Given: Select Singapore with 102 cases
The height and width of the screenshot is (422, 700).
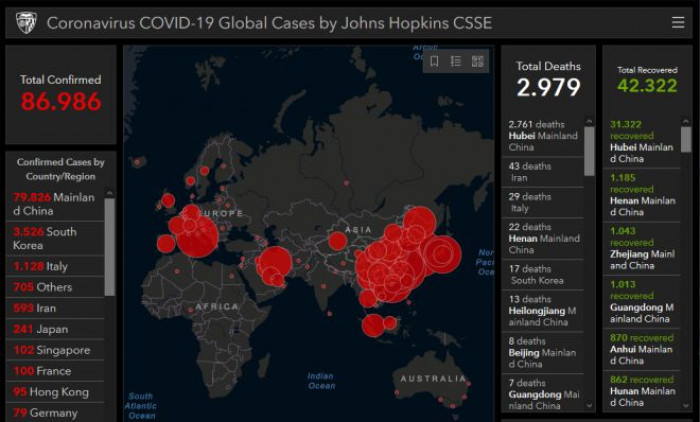Looking at the screenshot, I should [55, 350].
